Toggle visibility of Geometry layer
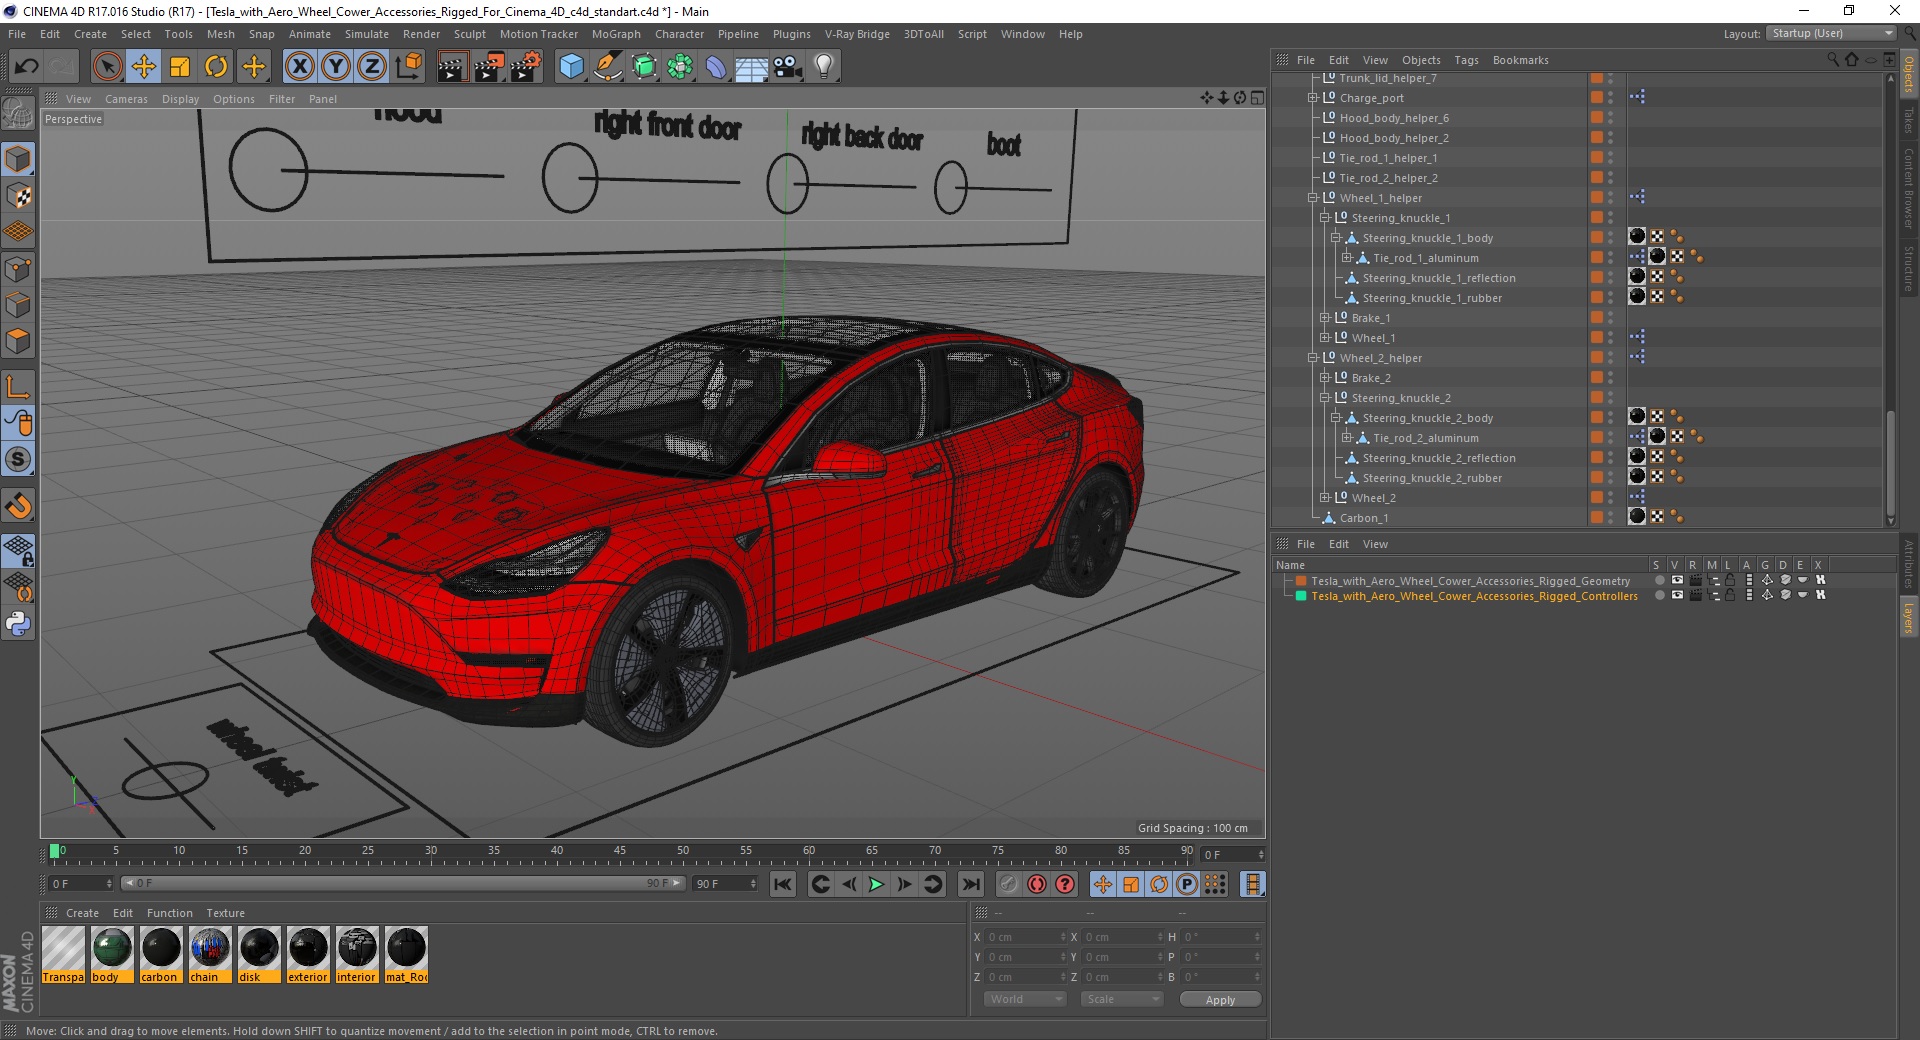1920x1040 pixels. 1677,581
